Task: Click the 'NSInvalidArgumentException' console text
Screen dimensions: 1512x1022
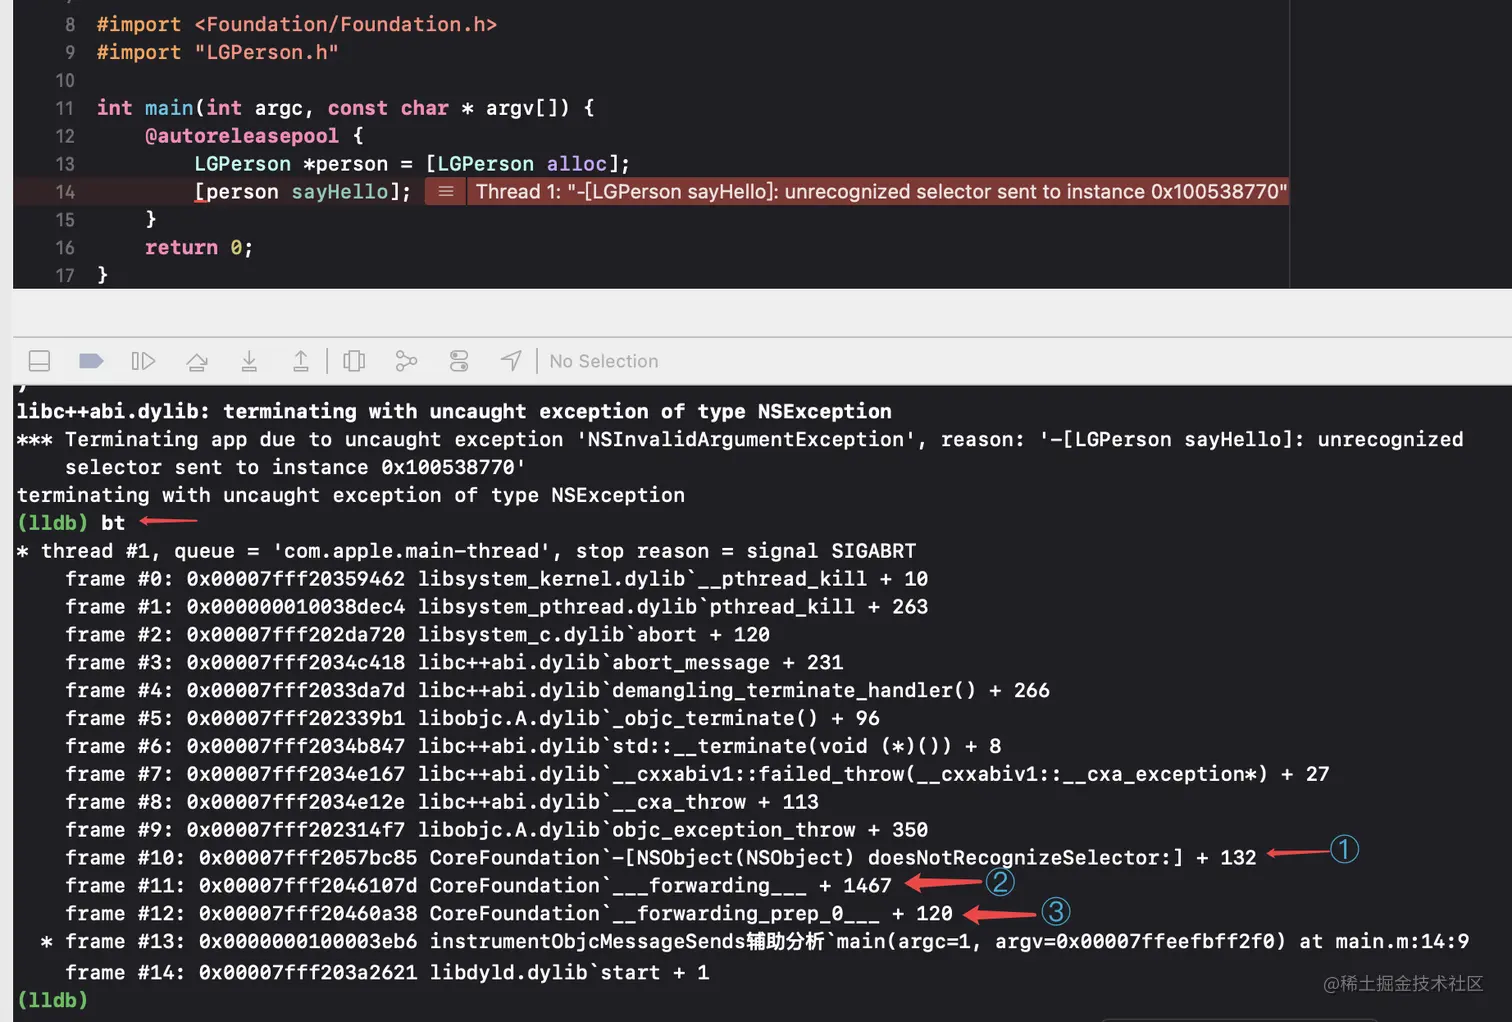Action: point(746,439)
